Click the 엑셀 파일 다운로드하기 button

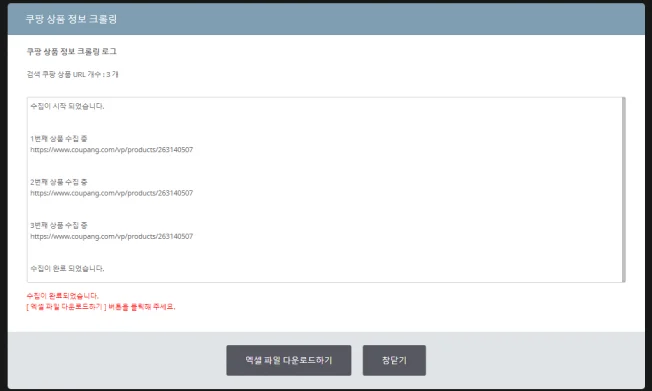point(289,360)
